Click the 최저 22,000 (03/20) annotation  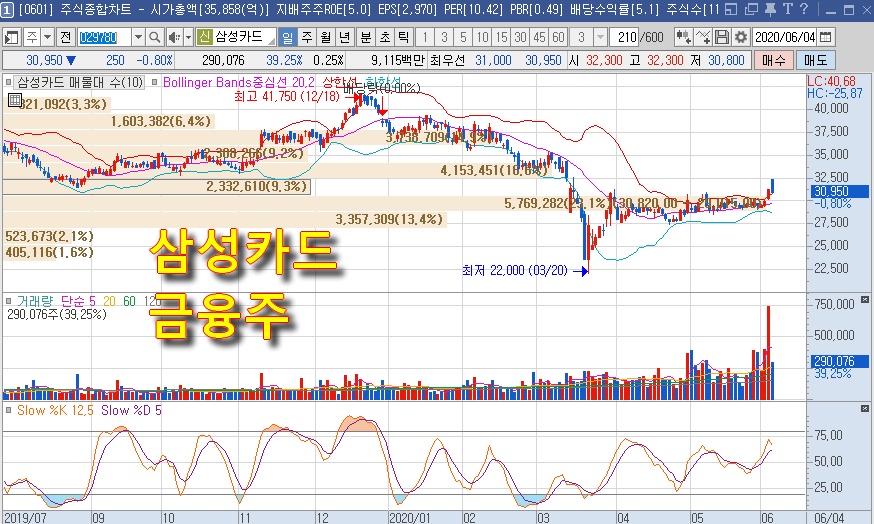pos(514,270)
